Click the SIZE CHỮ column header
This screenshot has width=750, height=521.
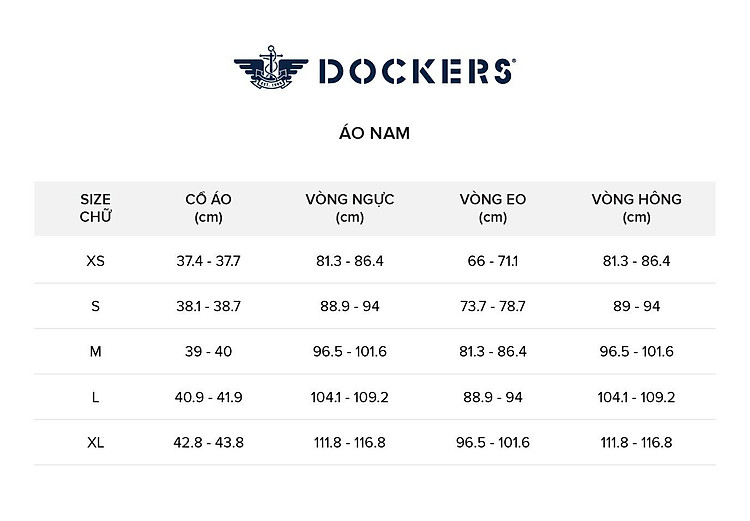click(95, 208)
